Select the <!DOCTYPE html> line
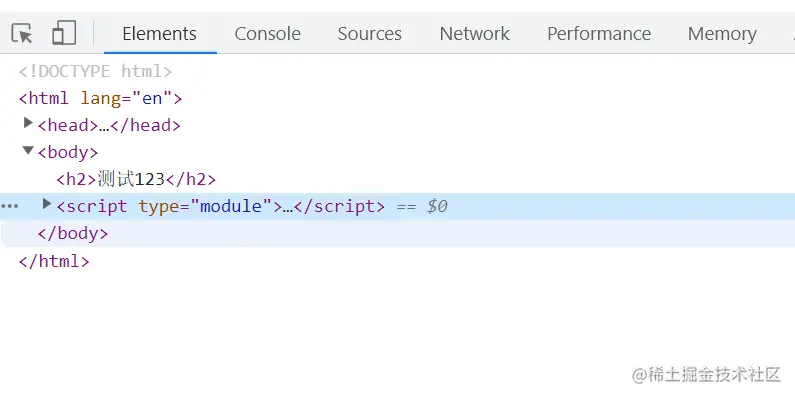This screenshot has height=398, width=795. (x=95, y=71)
